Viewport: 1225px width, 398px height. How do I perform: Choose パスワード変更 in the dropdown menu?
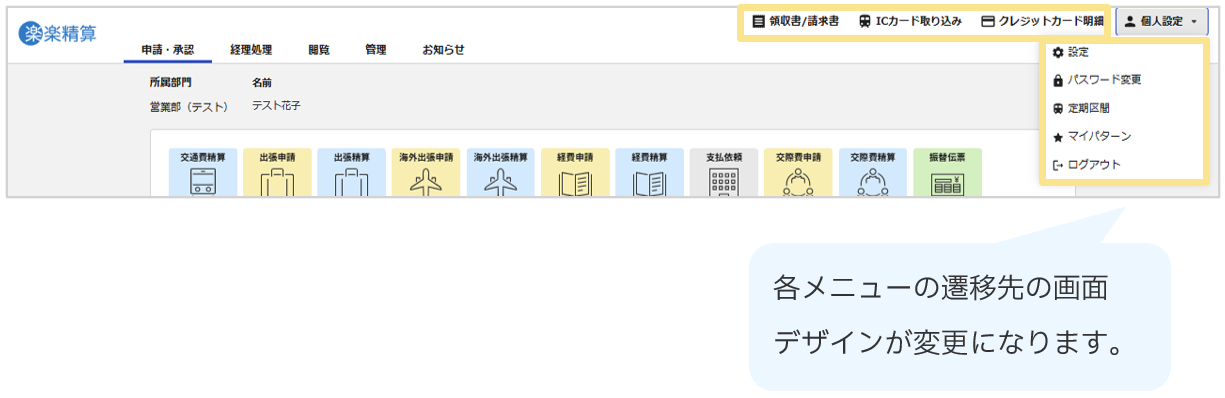(x=1096, y=80)
